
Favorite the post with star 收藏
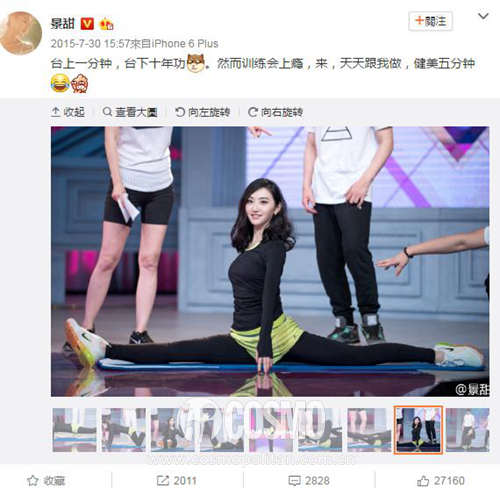[x=46, y=480]
